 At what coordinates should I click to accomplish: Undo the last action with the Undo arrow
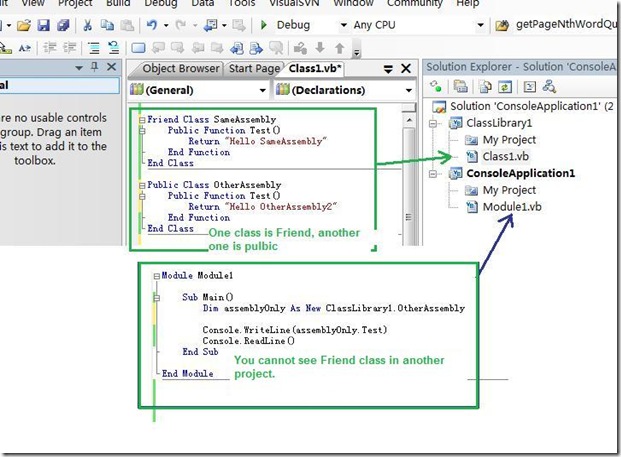point(152,25)
